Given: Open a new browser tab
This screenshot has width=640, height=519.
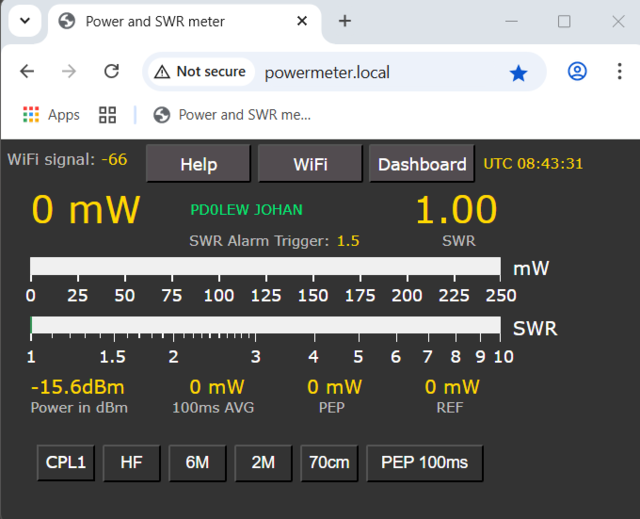Looking at the screenshot, I should point(345,21).
